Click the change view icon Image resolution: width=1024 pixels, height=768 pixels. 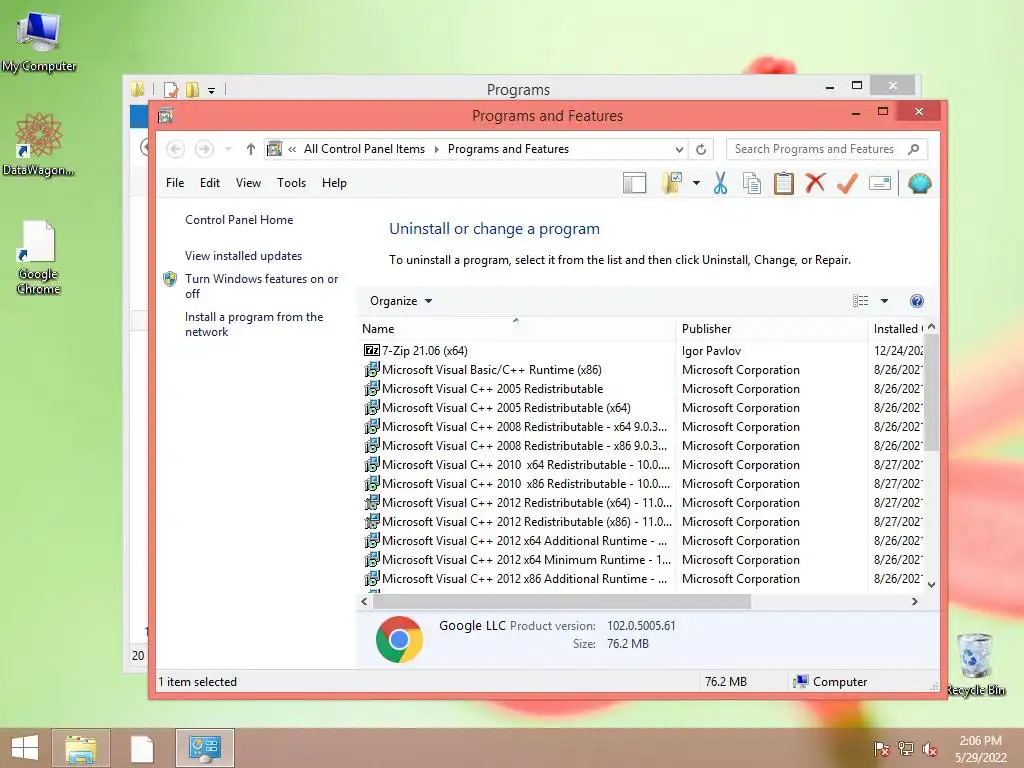pos(861,301)
